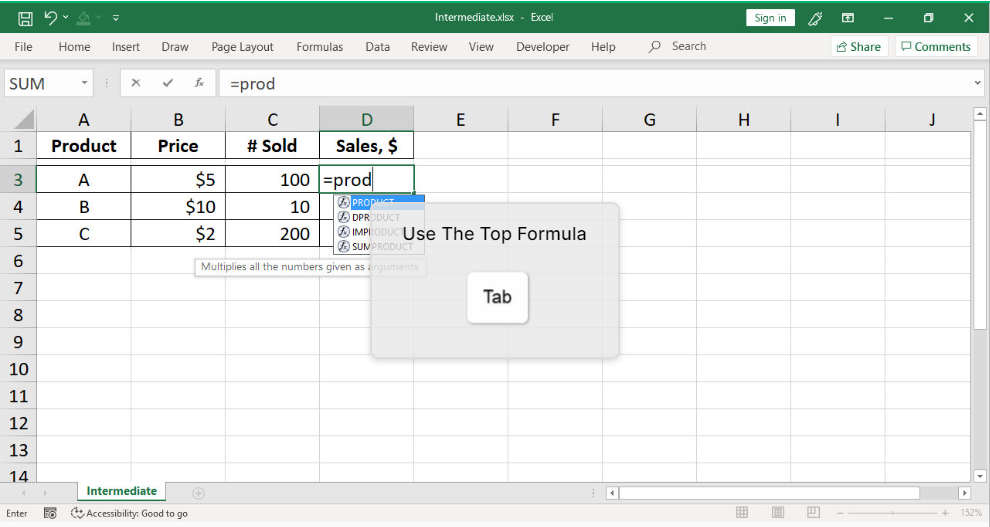Screen dimensions: 990x527
Task: Click the next sheet navigation arrow
Action: pos(45,493)
